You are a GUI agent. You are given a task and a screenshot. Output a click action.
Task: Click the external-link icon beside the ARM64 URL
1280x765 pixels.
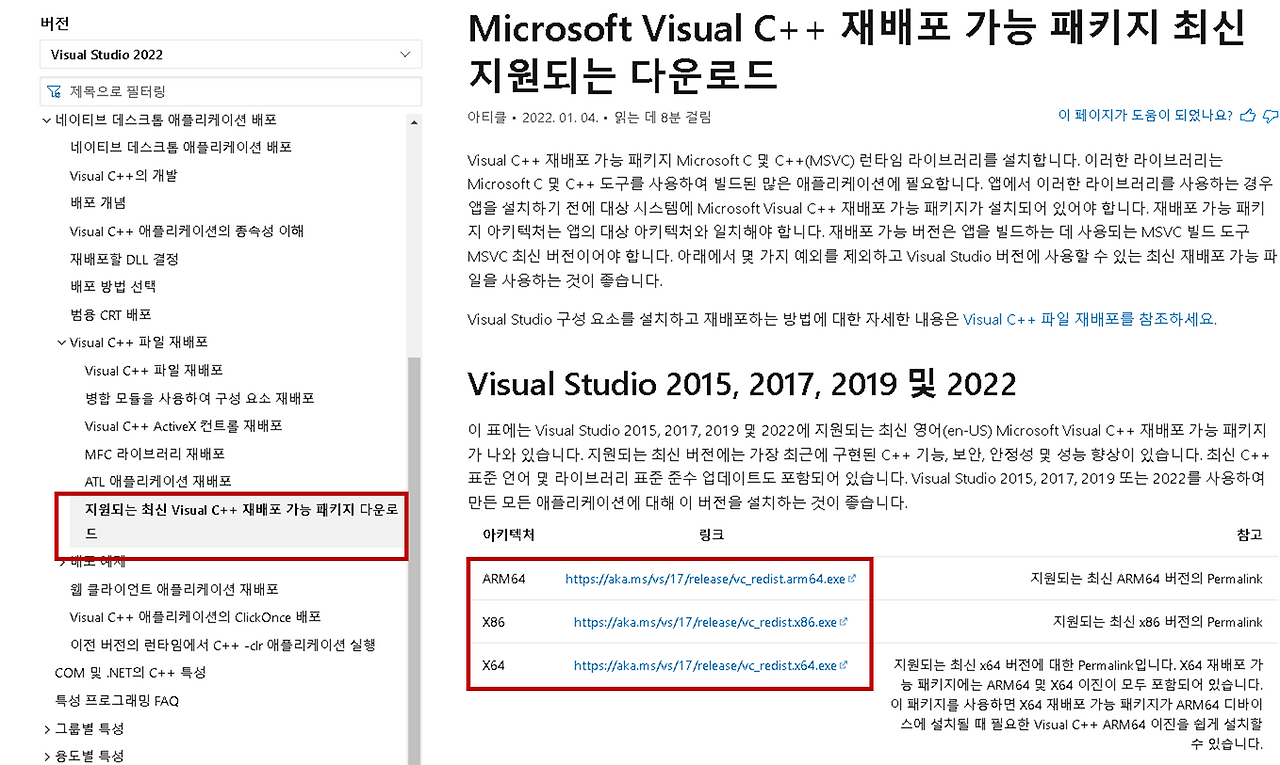[x=851, y=577]
